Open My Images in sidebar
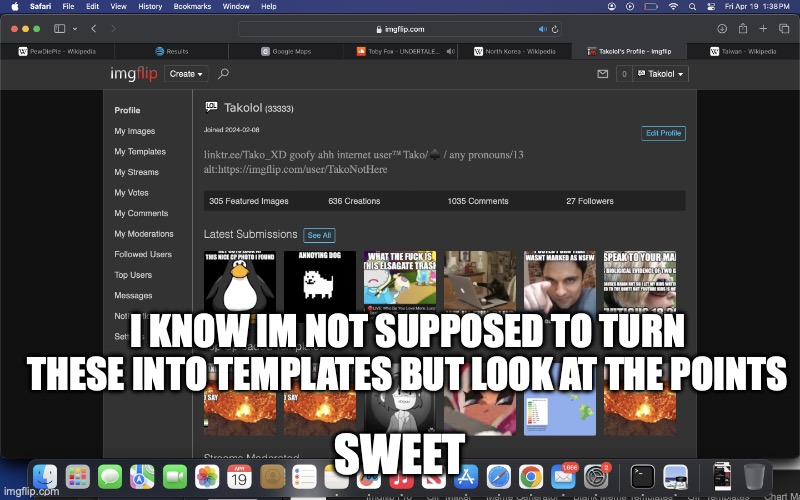800x500 pixels. (135, 131)
